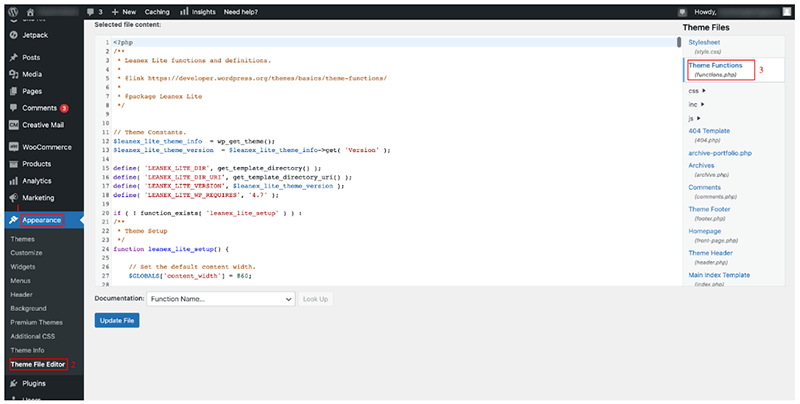Click the WooCommerce sidebar icon
This screenshot has width=800, height=404.
[14, 147]
